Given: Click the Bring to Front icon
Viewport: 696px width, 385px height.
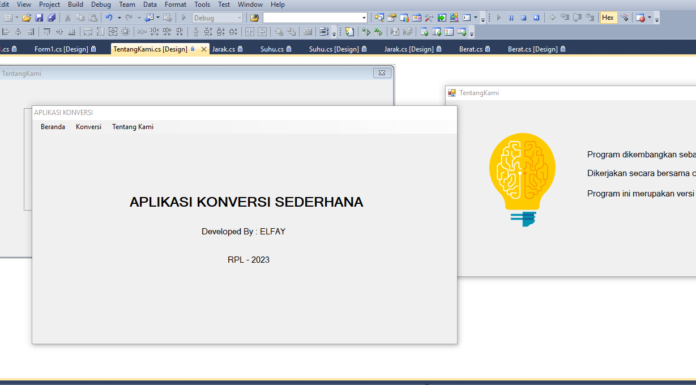Looking at the screenshot, I should [x=279, y=32].
